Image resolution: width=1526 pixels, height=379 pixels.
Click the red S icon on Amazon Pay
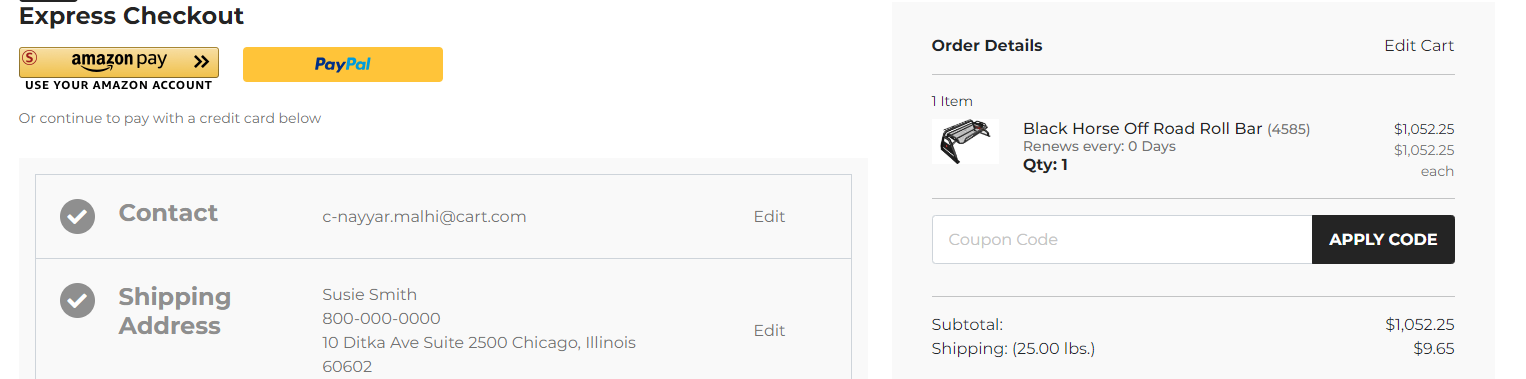[30, 58]
